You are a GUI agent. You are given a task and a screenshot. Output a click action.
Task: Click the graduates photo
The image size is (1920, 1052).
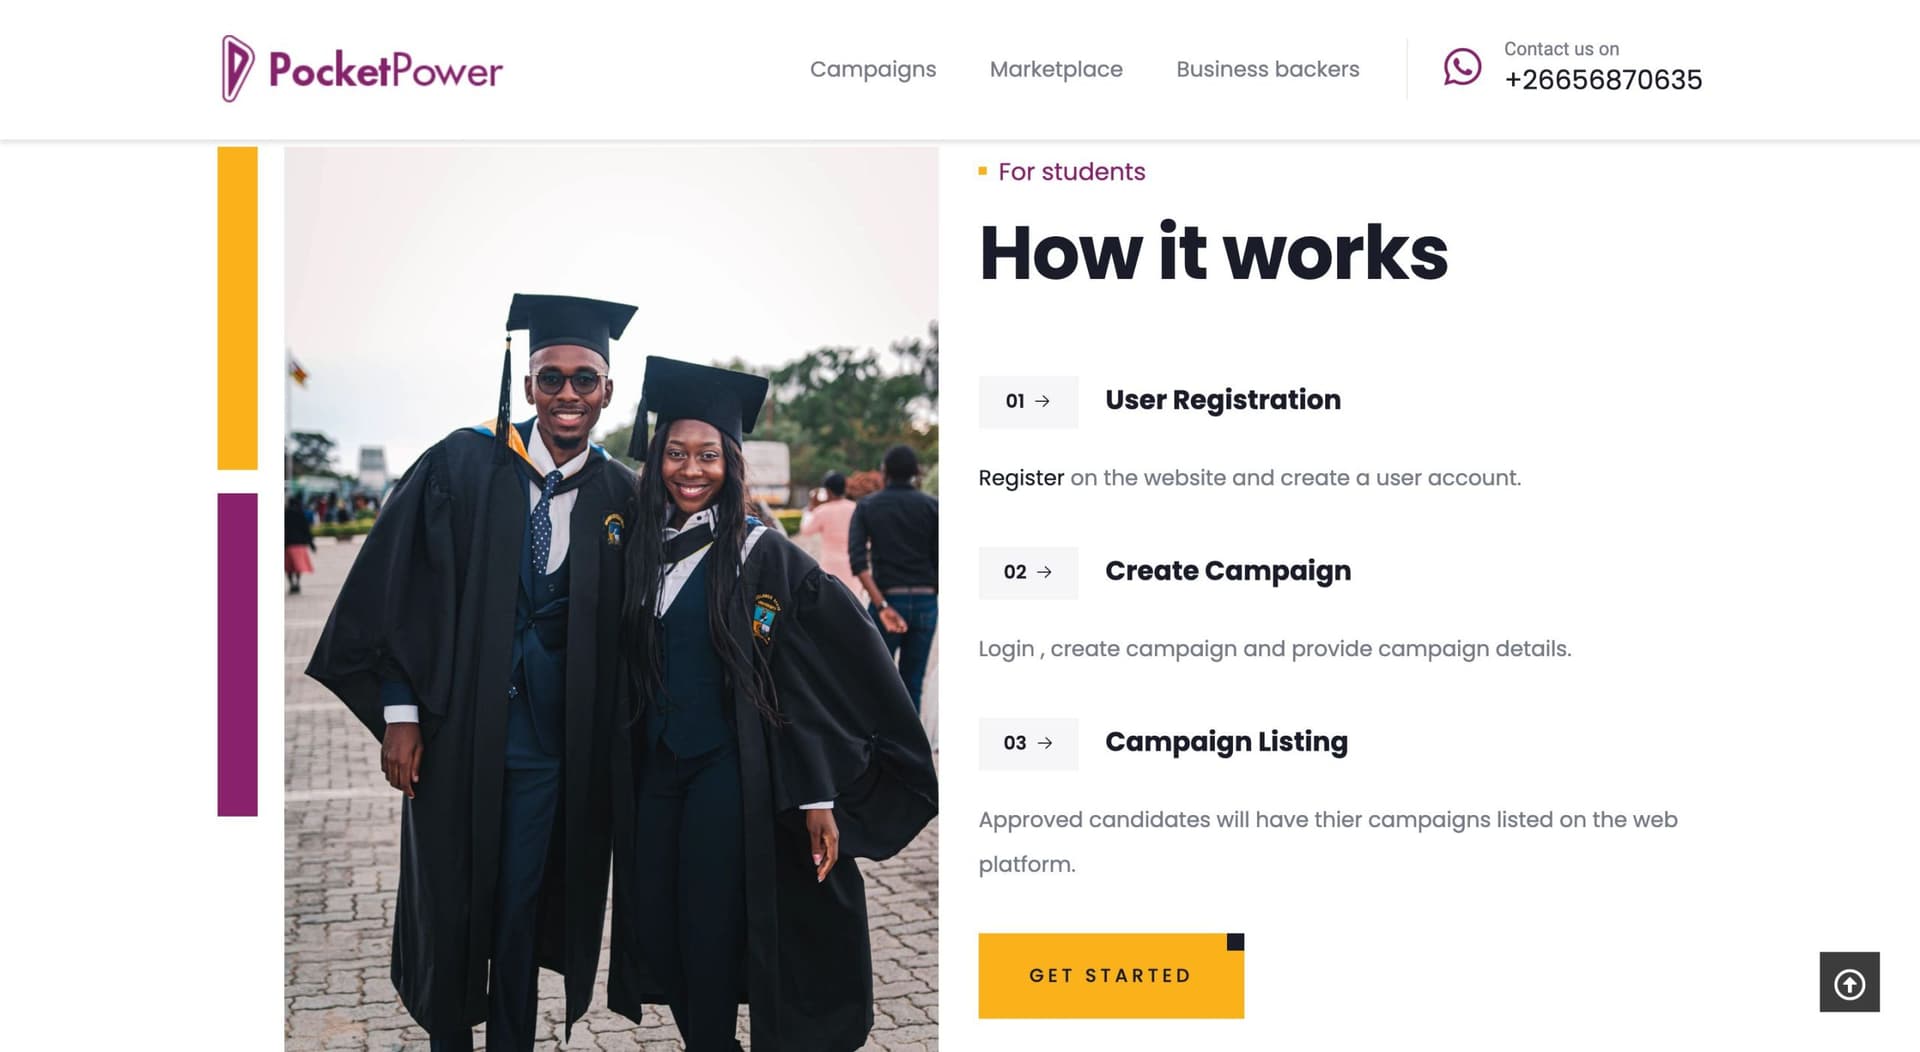tap(611, 599)
